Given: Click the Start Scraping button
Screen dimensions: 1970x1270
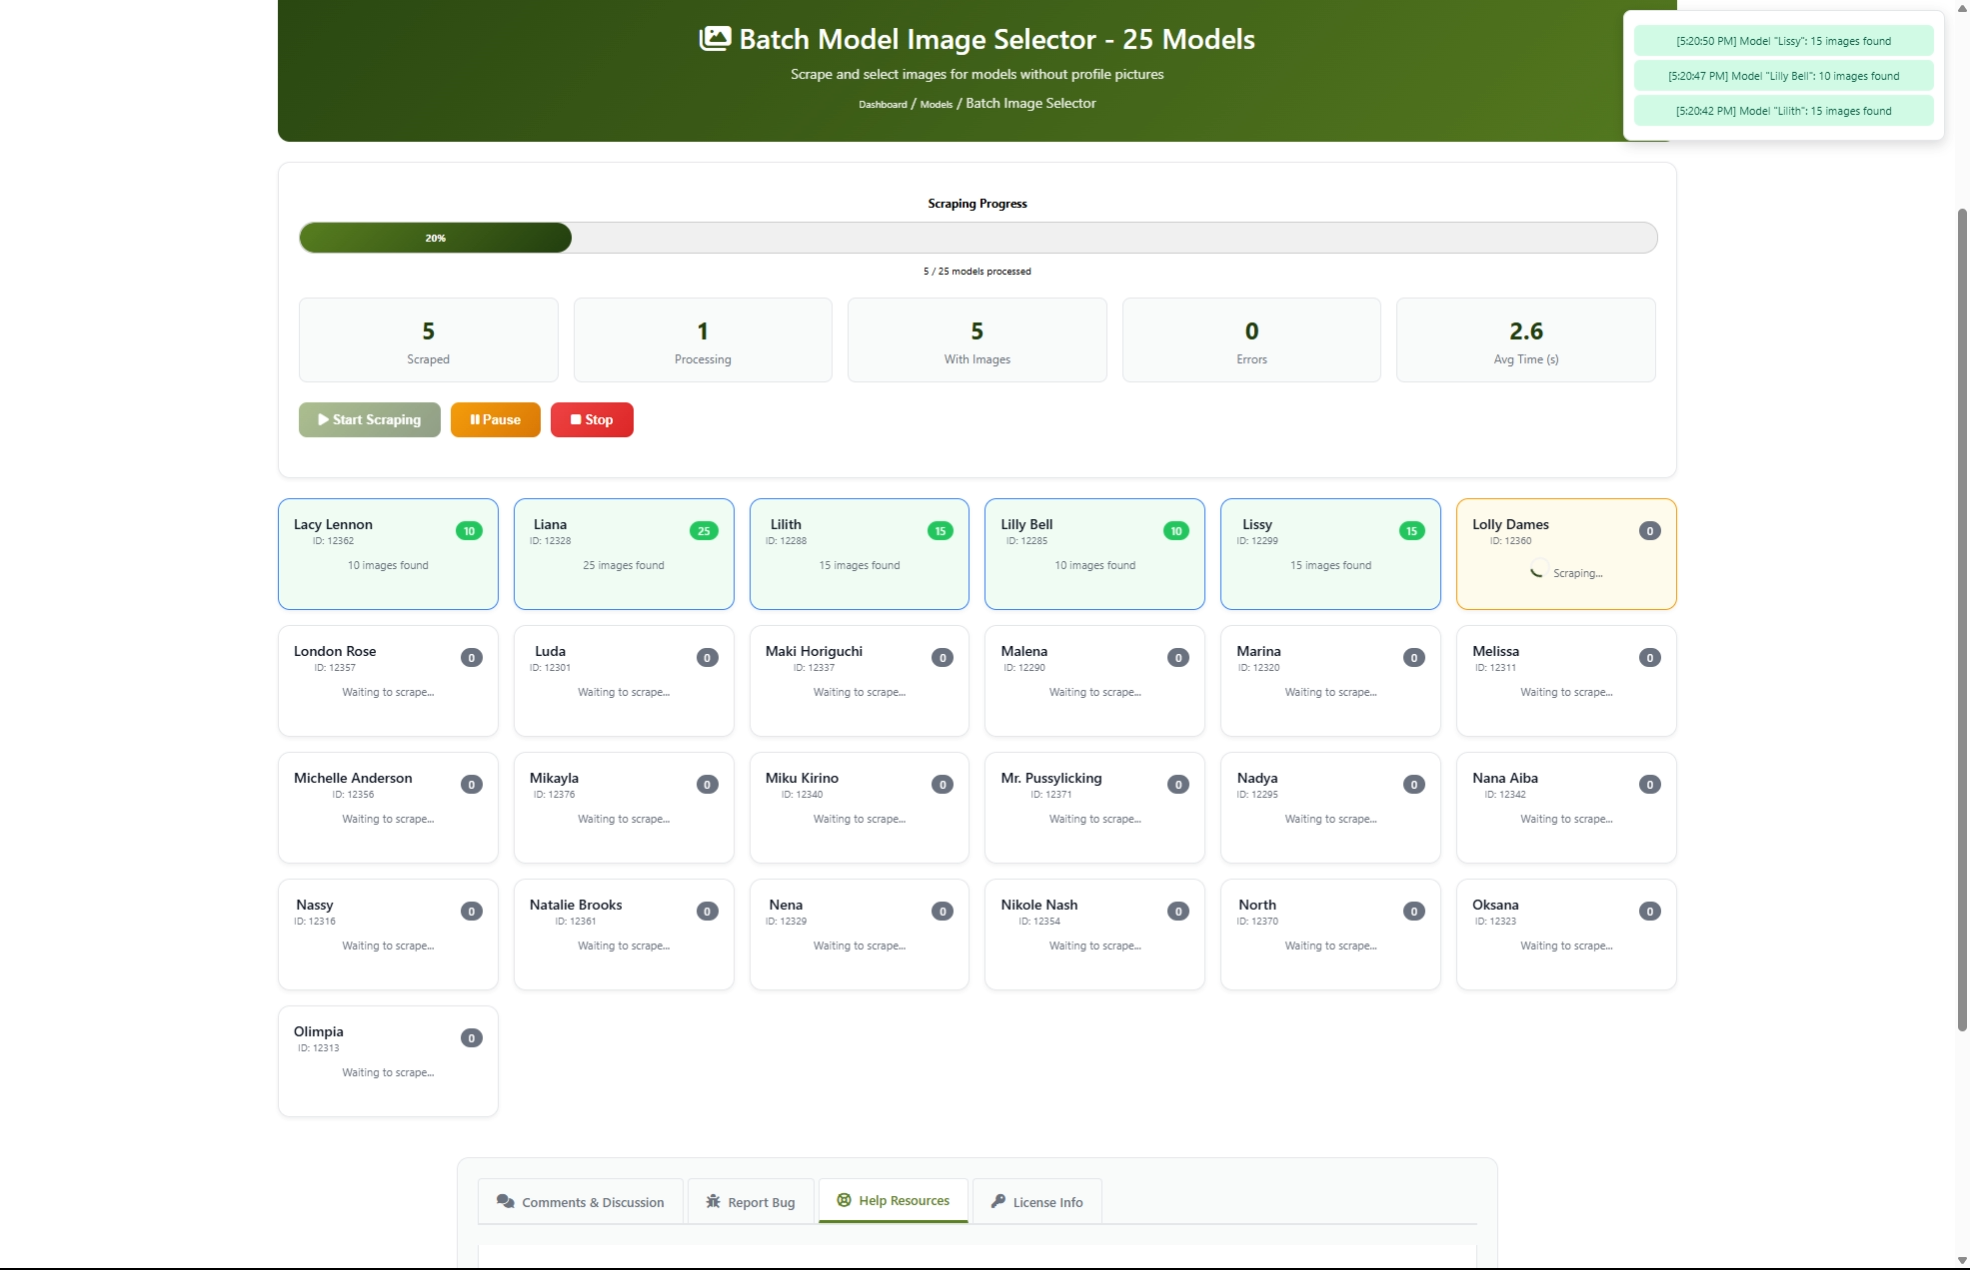Looking at the screenshot, I should point(369,419).
